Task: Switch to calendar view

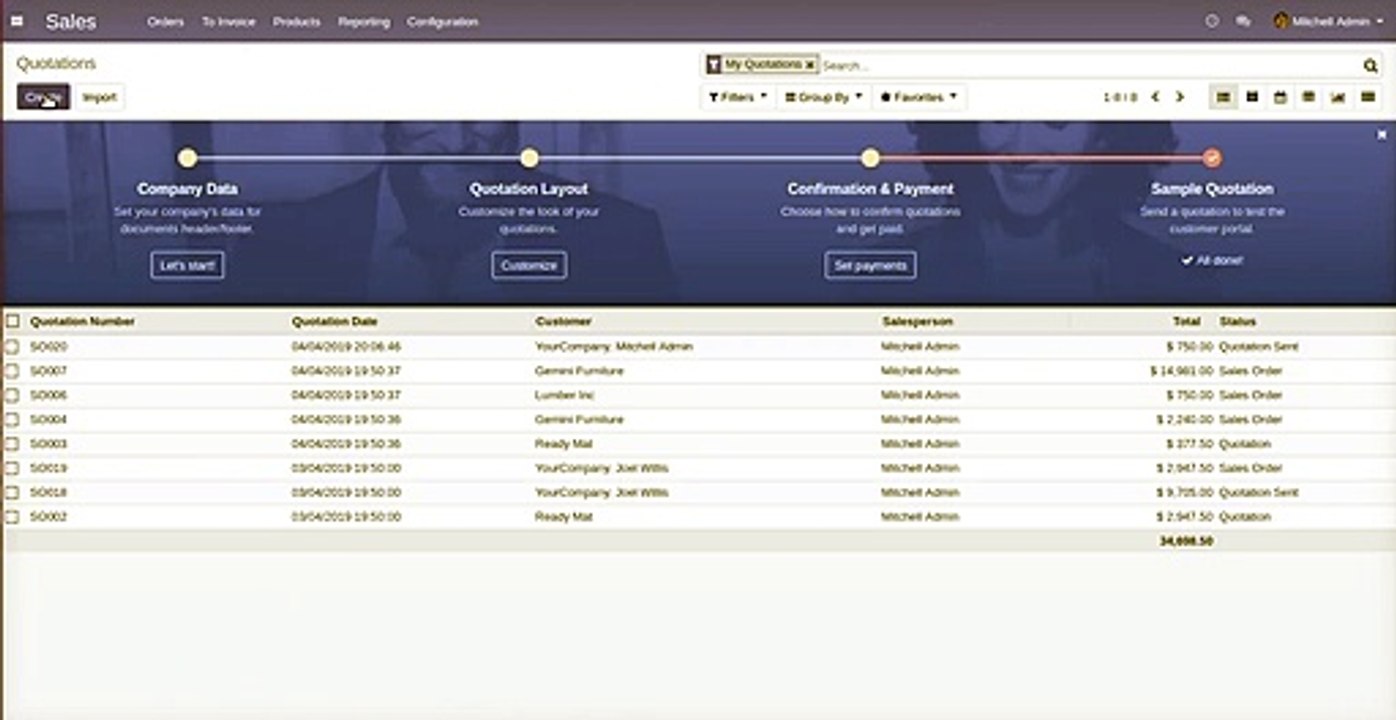Action: pos(1280,97)
